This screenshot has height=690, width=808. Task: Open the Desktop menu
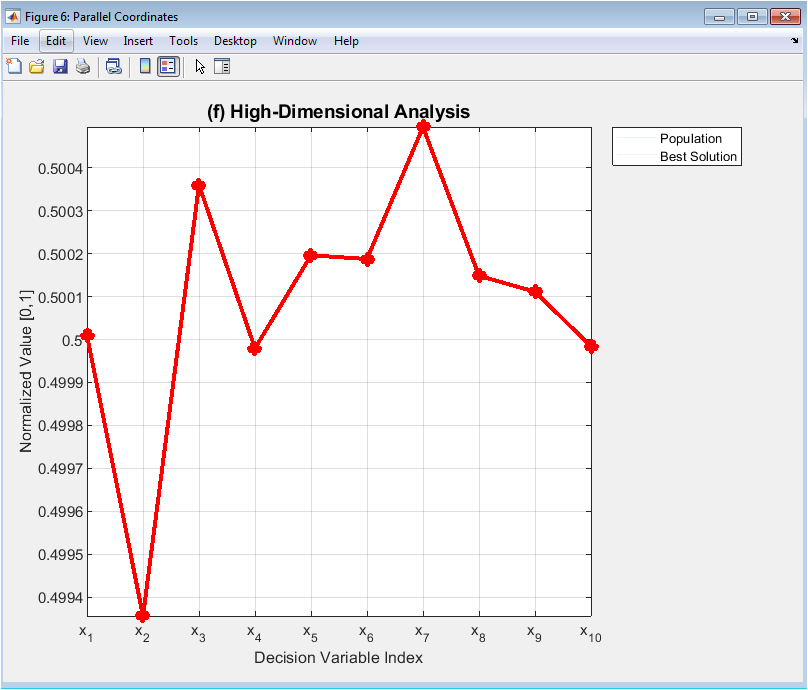(x=235, y=41)
